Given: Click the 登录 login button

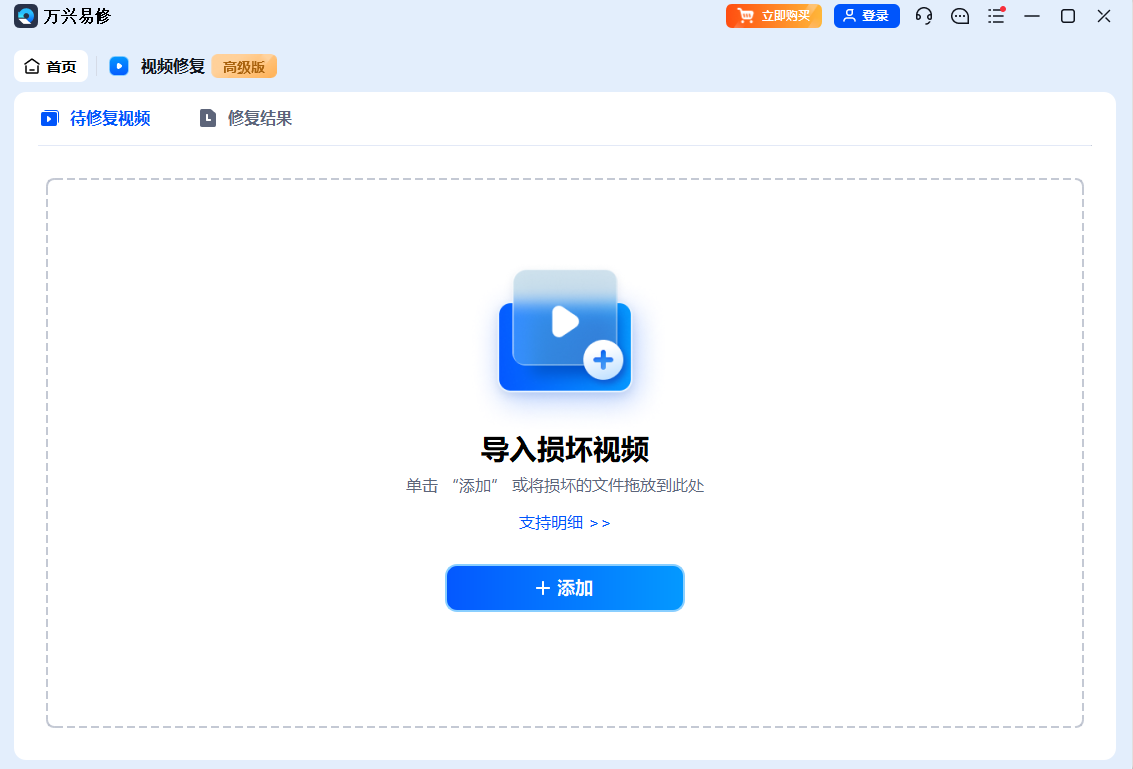Looking at the screenshot, I should pos(866,16).
